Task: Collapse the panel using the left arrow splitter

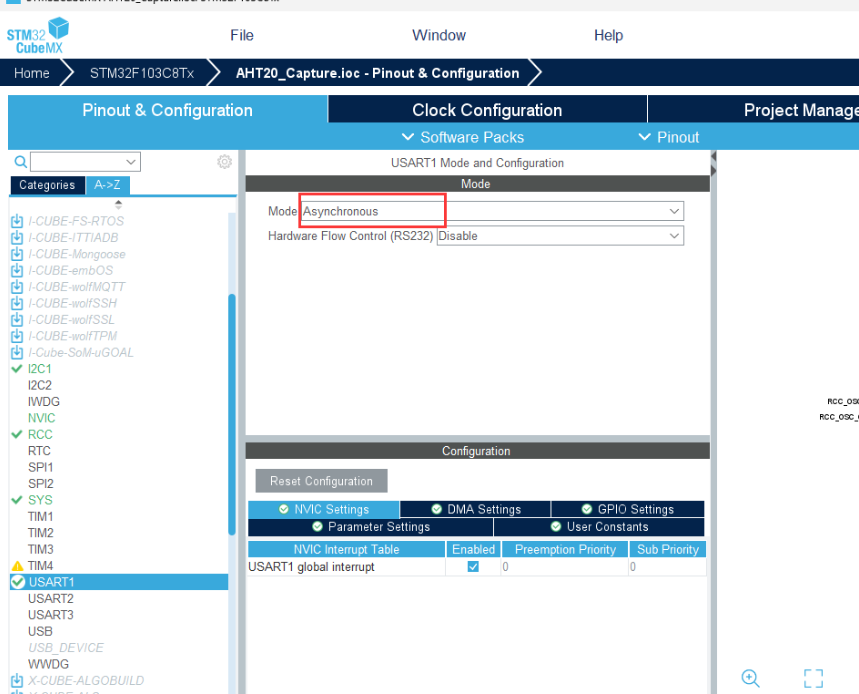Action: click(713, 157)
